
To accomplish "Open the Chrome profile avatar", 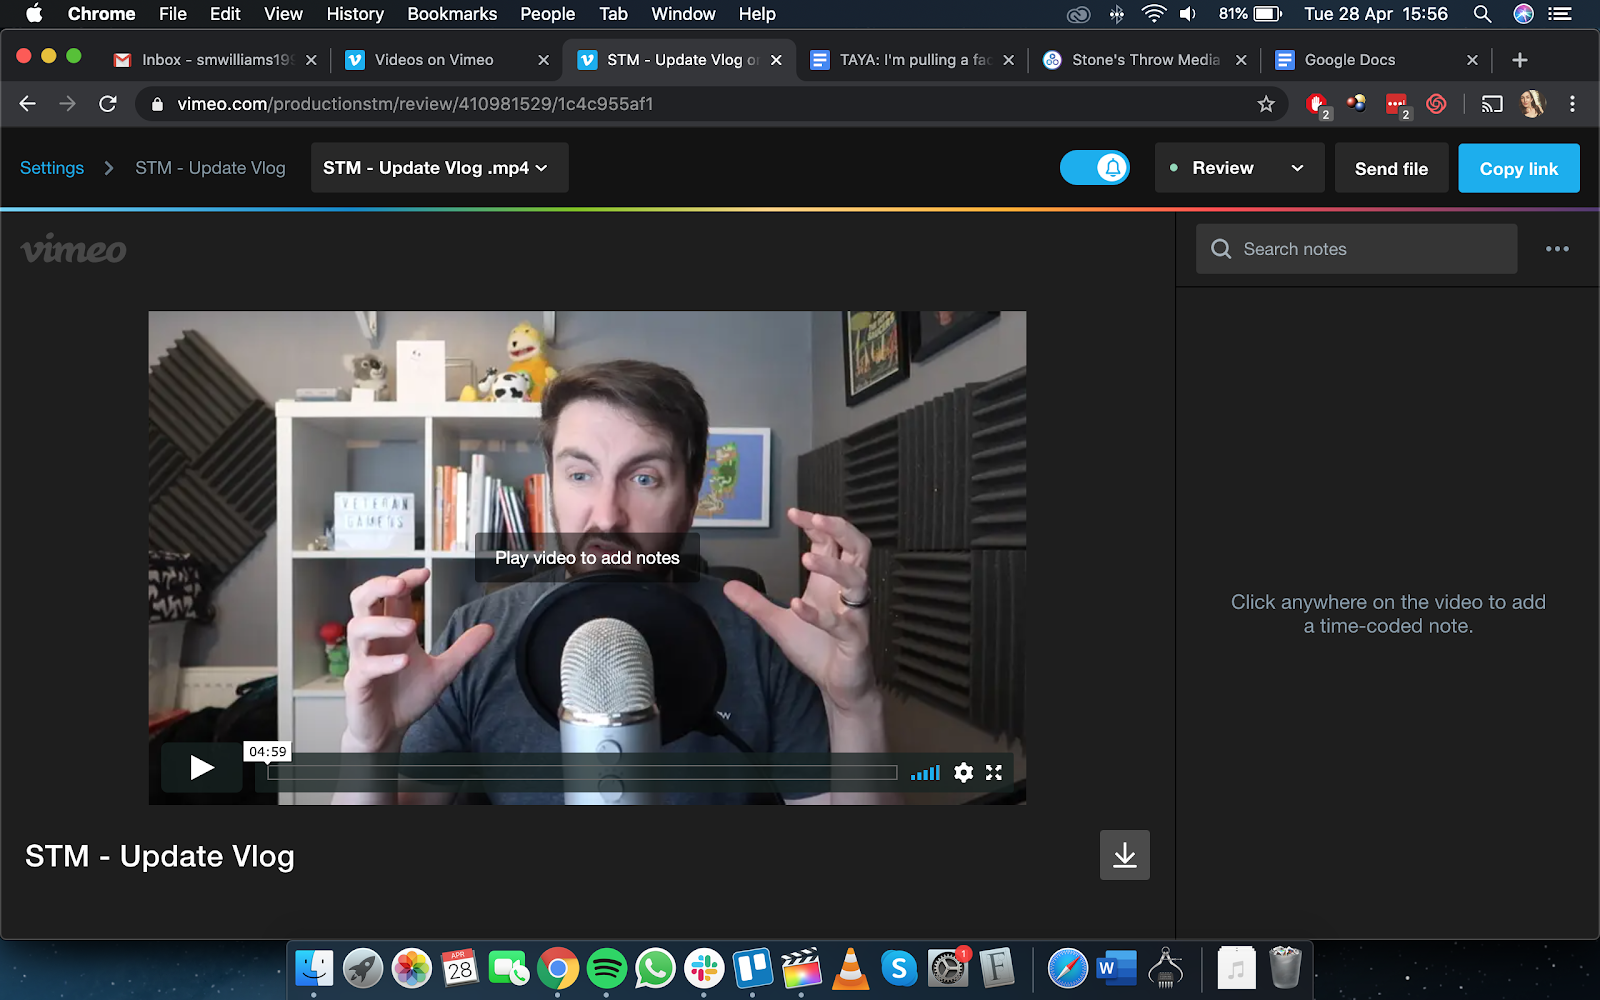I will pos(1532,104).
